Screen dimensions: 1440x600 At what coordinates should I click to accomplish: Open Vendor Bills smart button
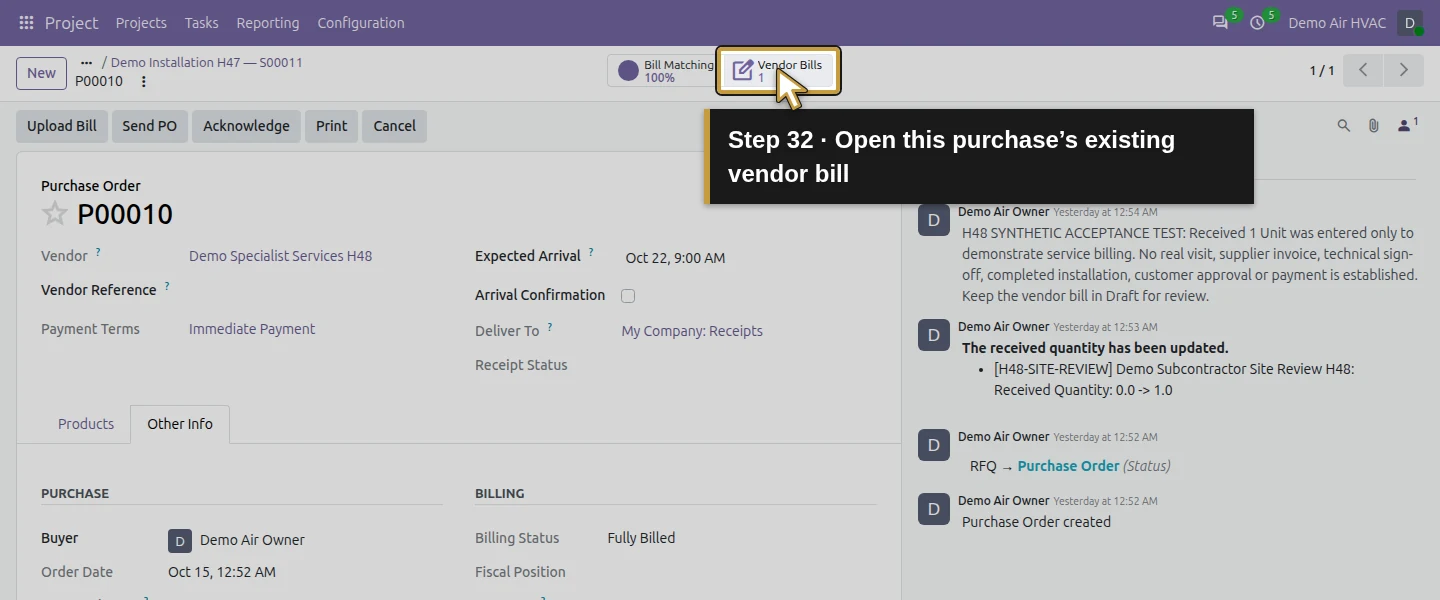pyautogui.click(x=778, y=71)
